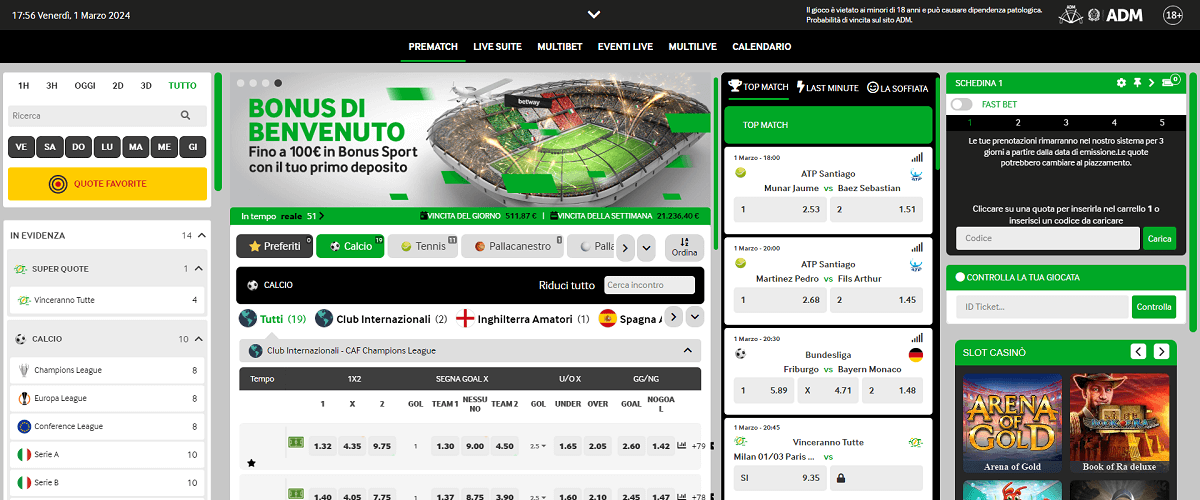The width and height of the screenshot is (1200, 500).
Task: Open the 2.5 goal line dropdown in first row
Action: coord(537,446)
